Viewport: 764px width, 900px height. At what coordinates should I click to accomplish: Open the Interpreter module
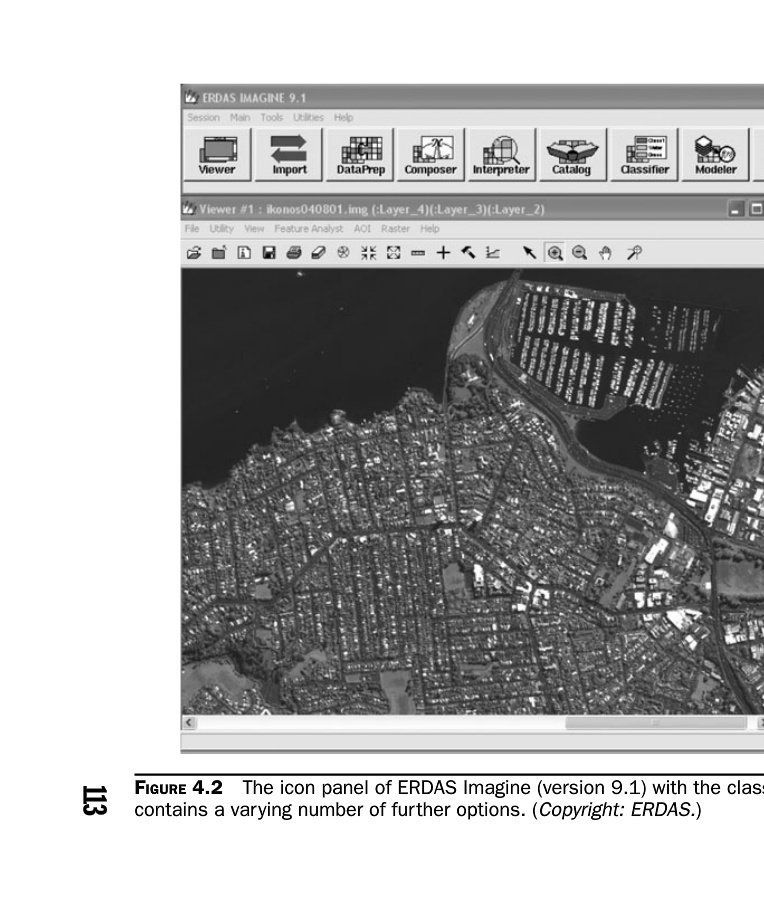pos(501,154)
